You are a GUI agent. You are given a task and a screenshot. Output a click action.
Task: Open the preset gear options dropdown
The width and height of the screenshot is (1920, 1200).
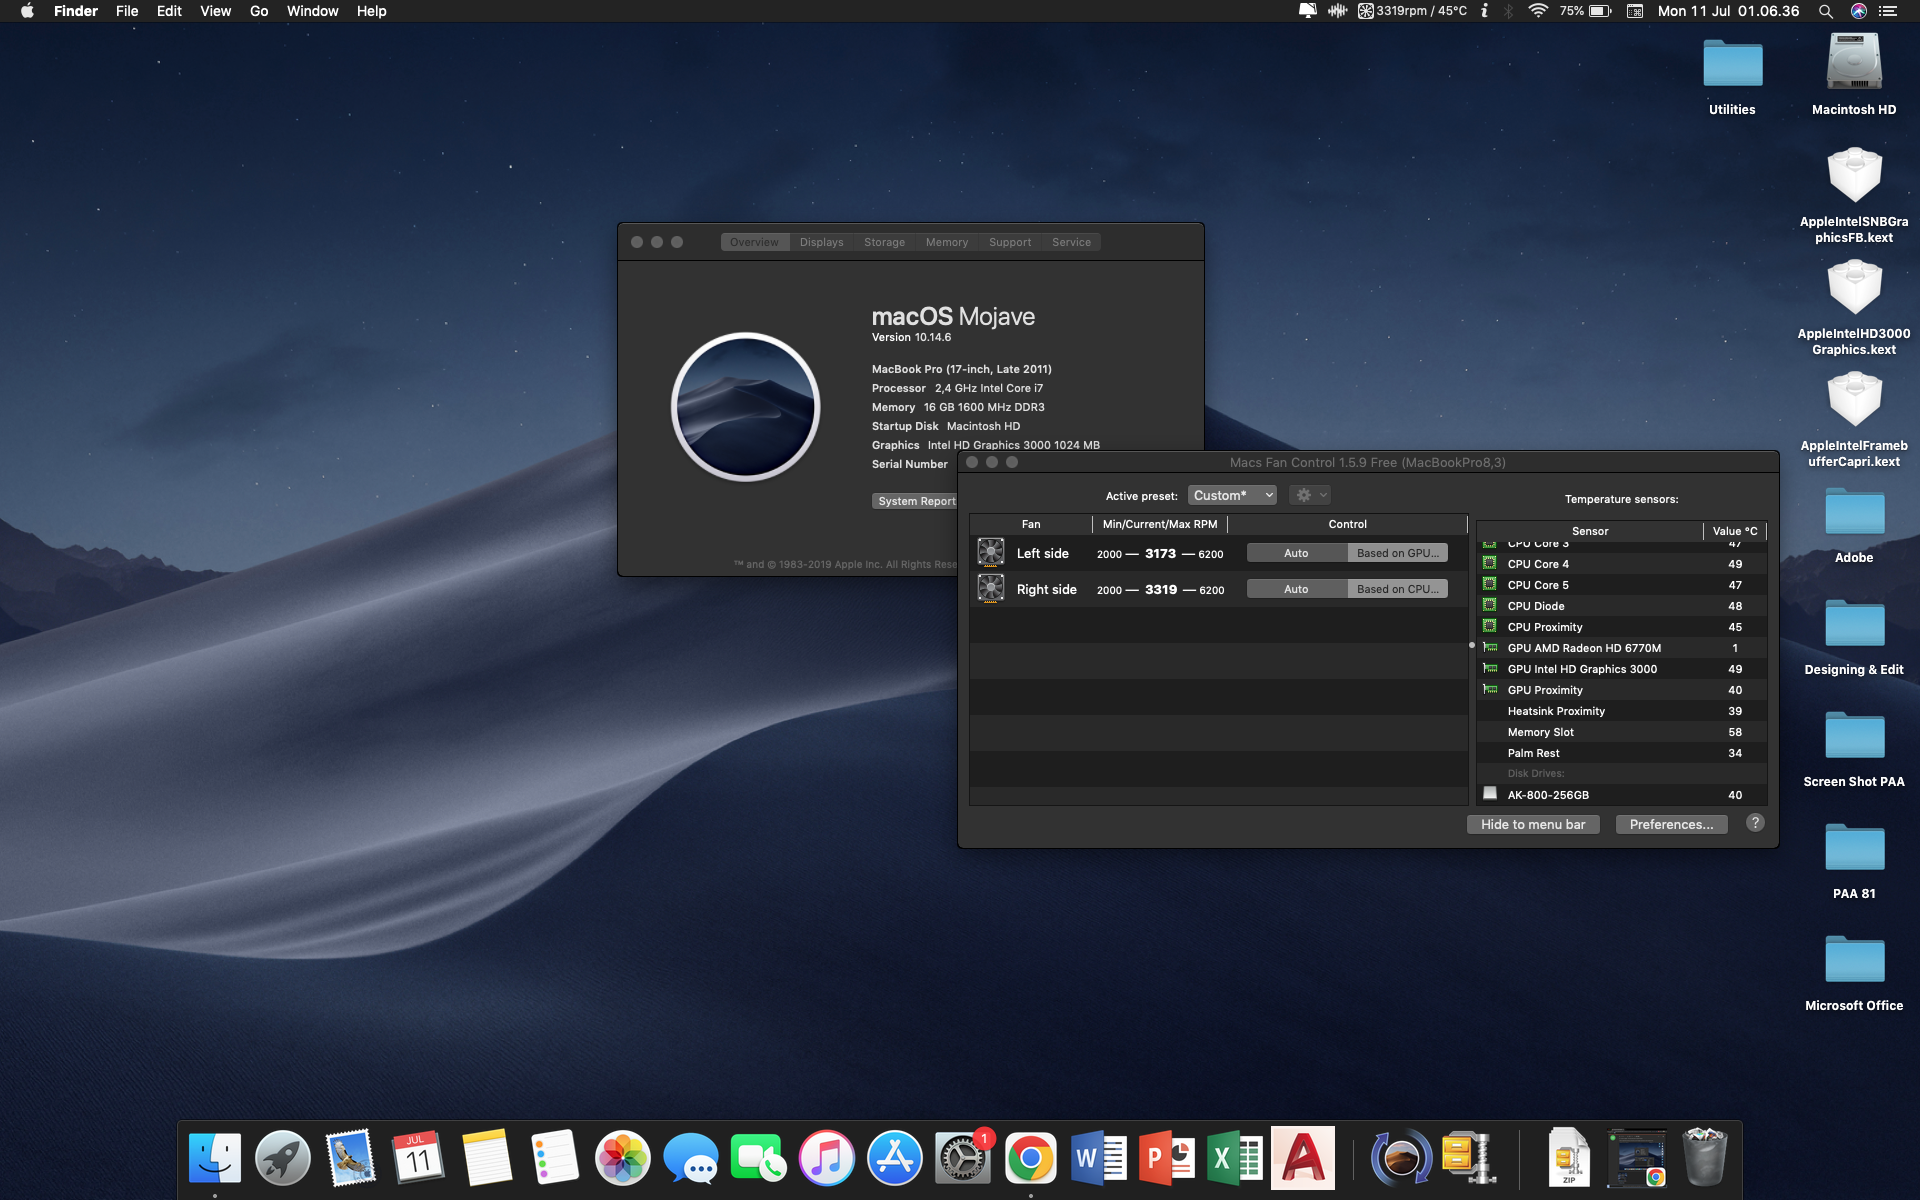click(x=1309, y=495)
